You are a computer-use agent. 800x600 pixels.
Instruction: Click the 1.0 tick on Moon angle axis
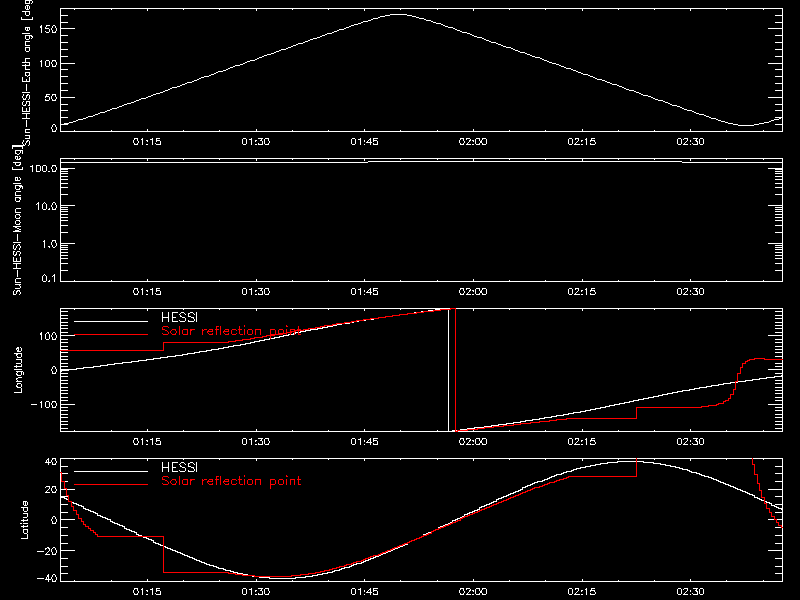[x=49, y=244]
